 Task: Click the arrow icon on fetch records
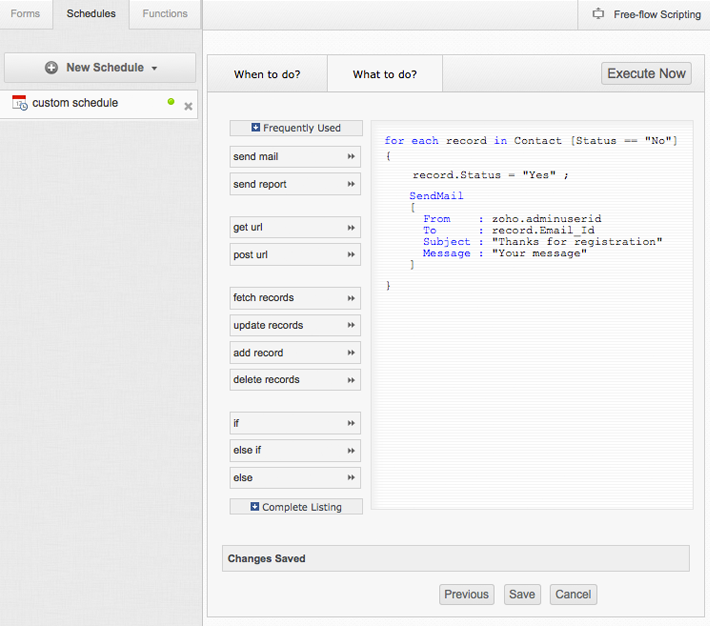351,298
